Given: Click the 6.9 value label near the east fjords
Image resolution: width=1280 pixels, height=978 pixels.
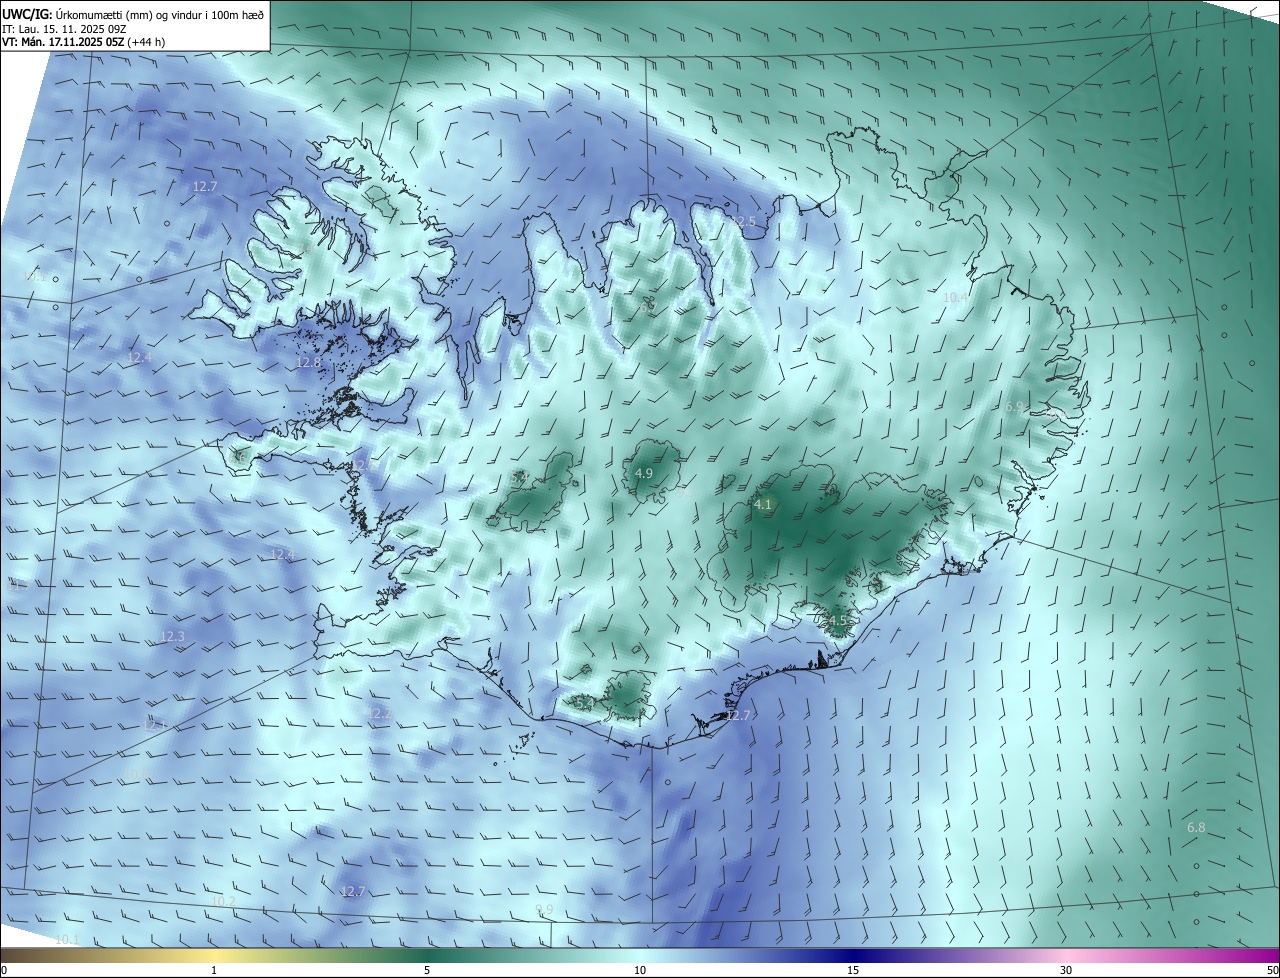Looking at the screenshot, I should (x=1014, y=407).
